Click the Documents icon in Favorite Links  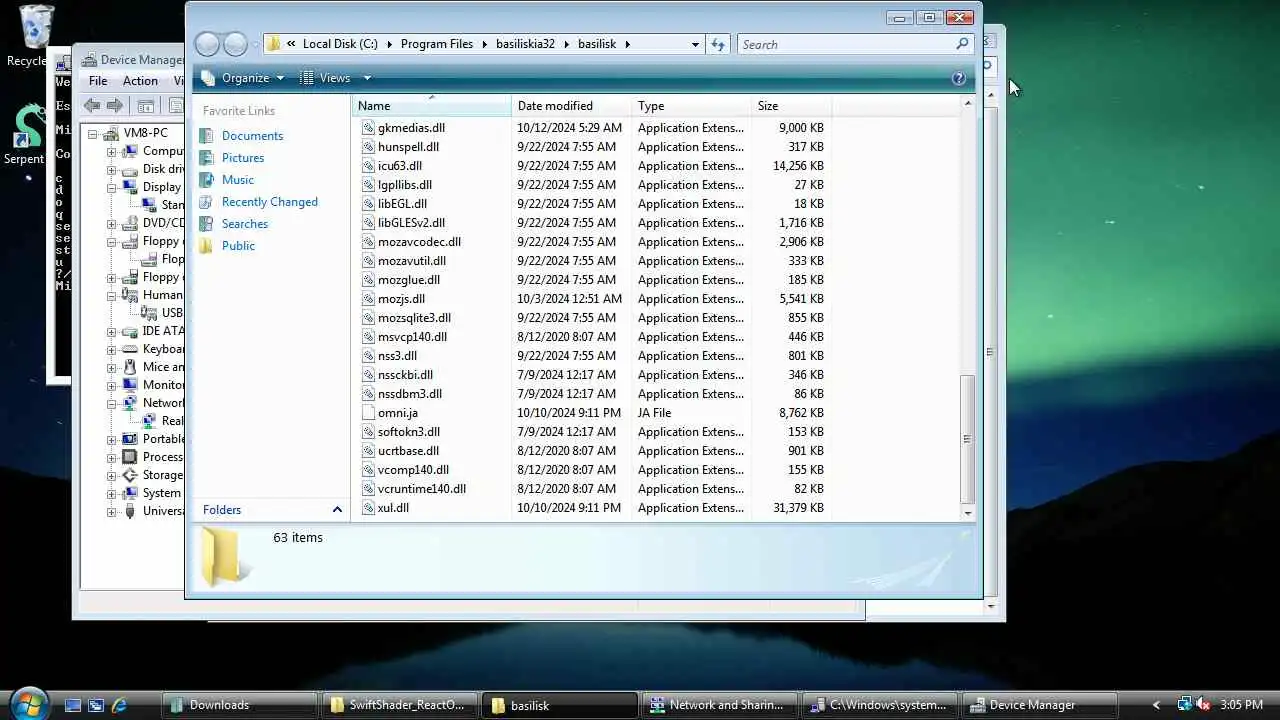[207, 136]
